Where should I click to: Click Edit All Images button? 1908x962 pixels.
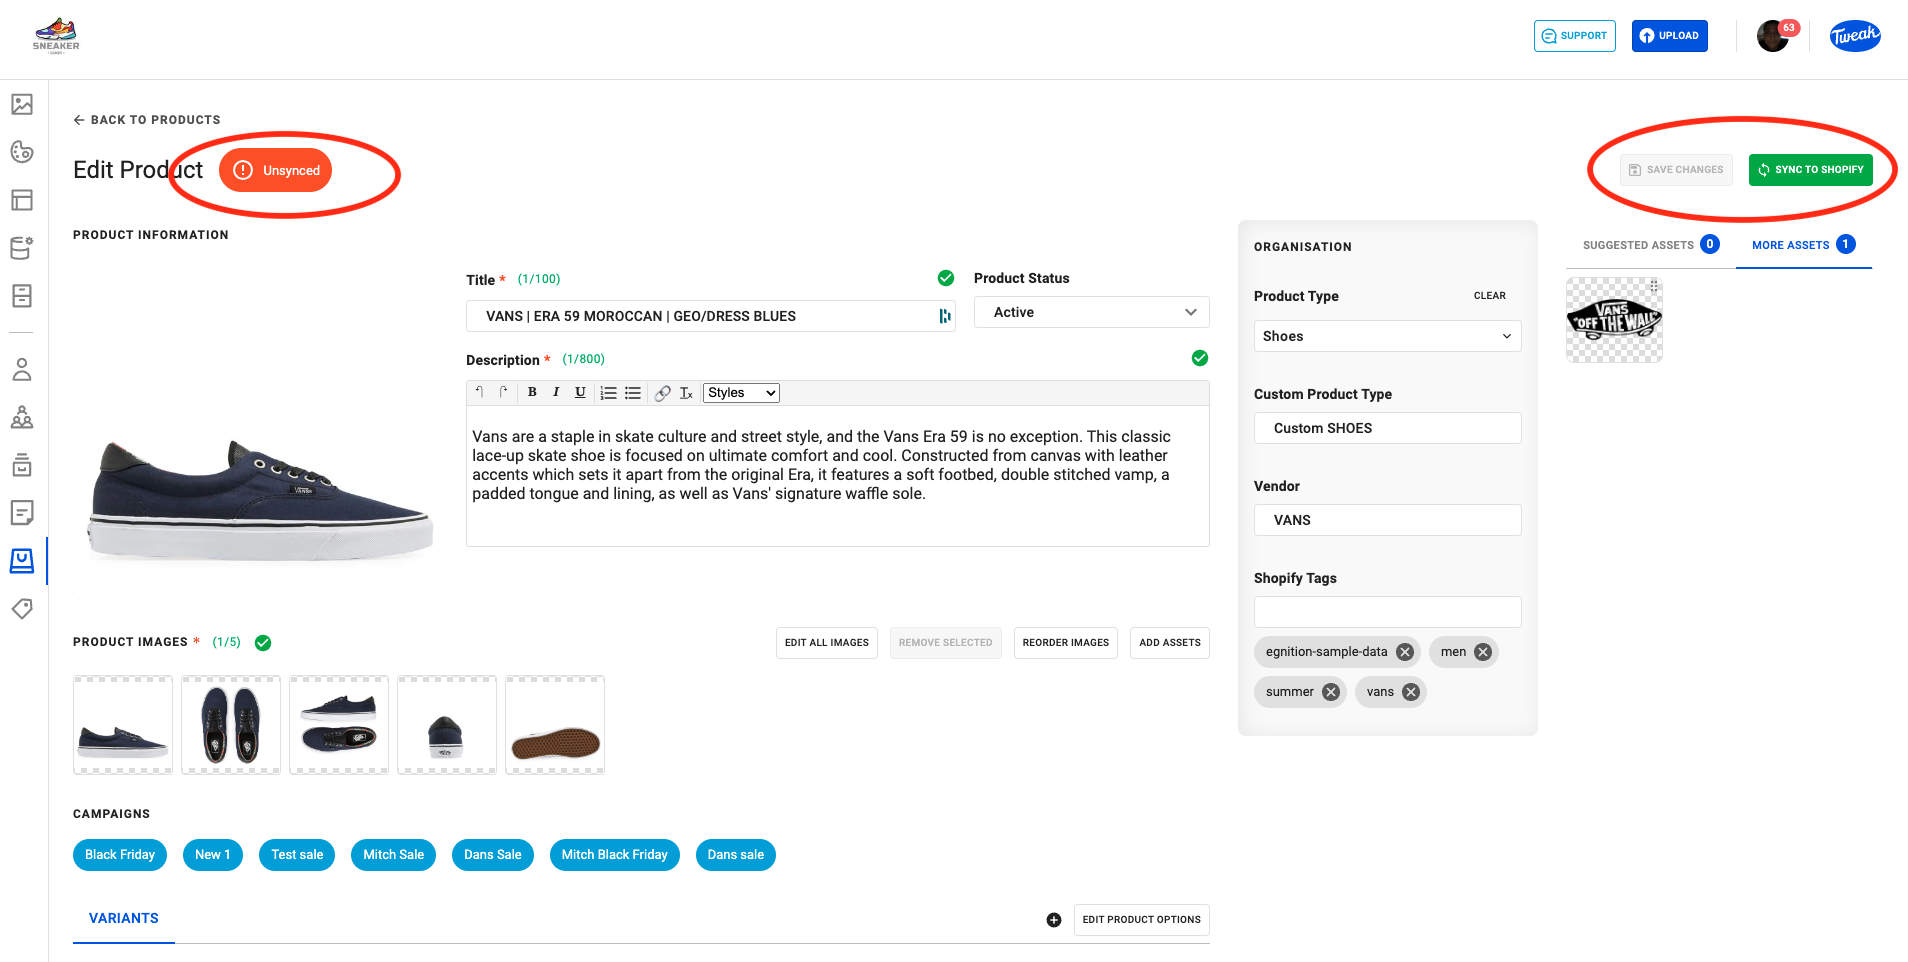point(827,643)
